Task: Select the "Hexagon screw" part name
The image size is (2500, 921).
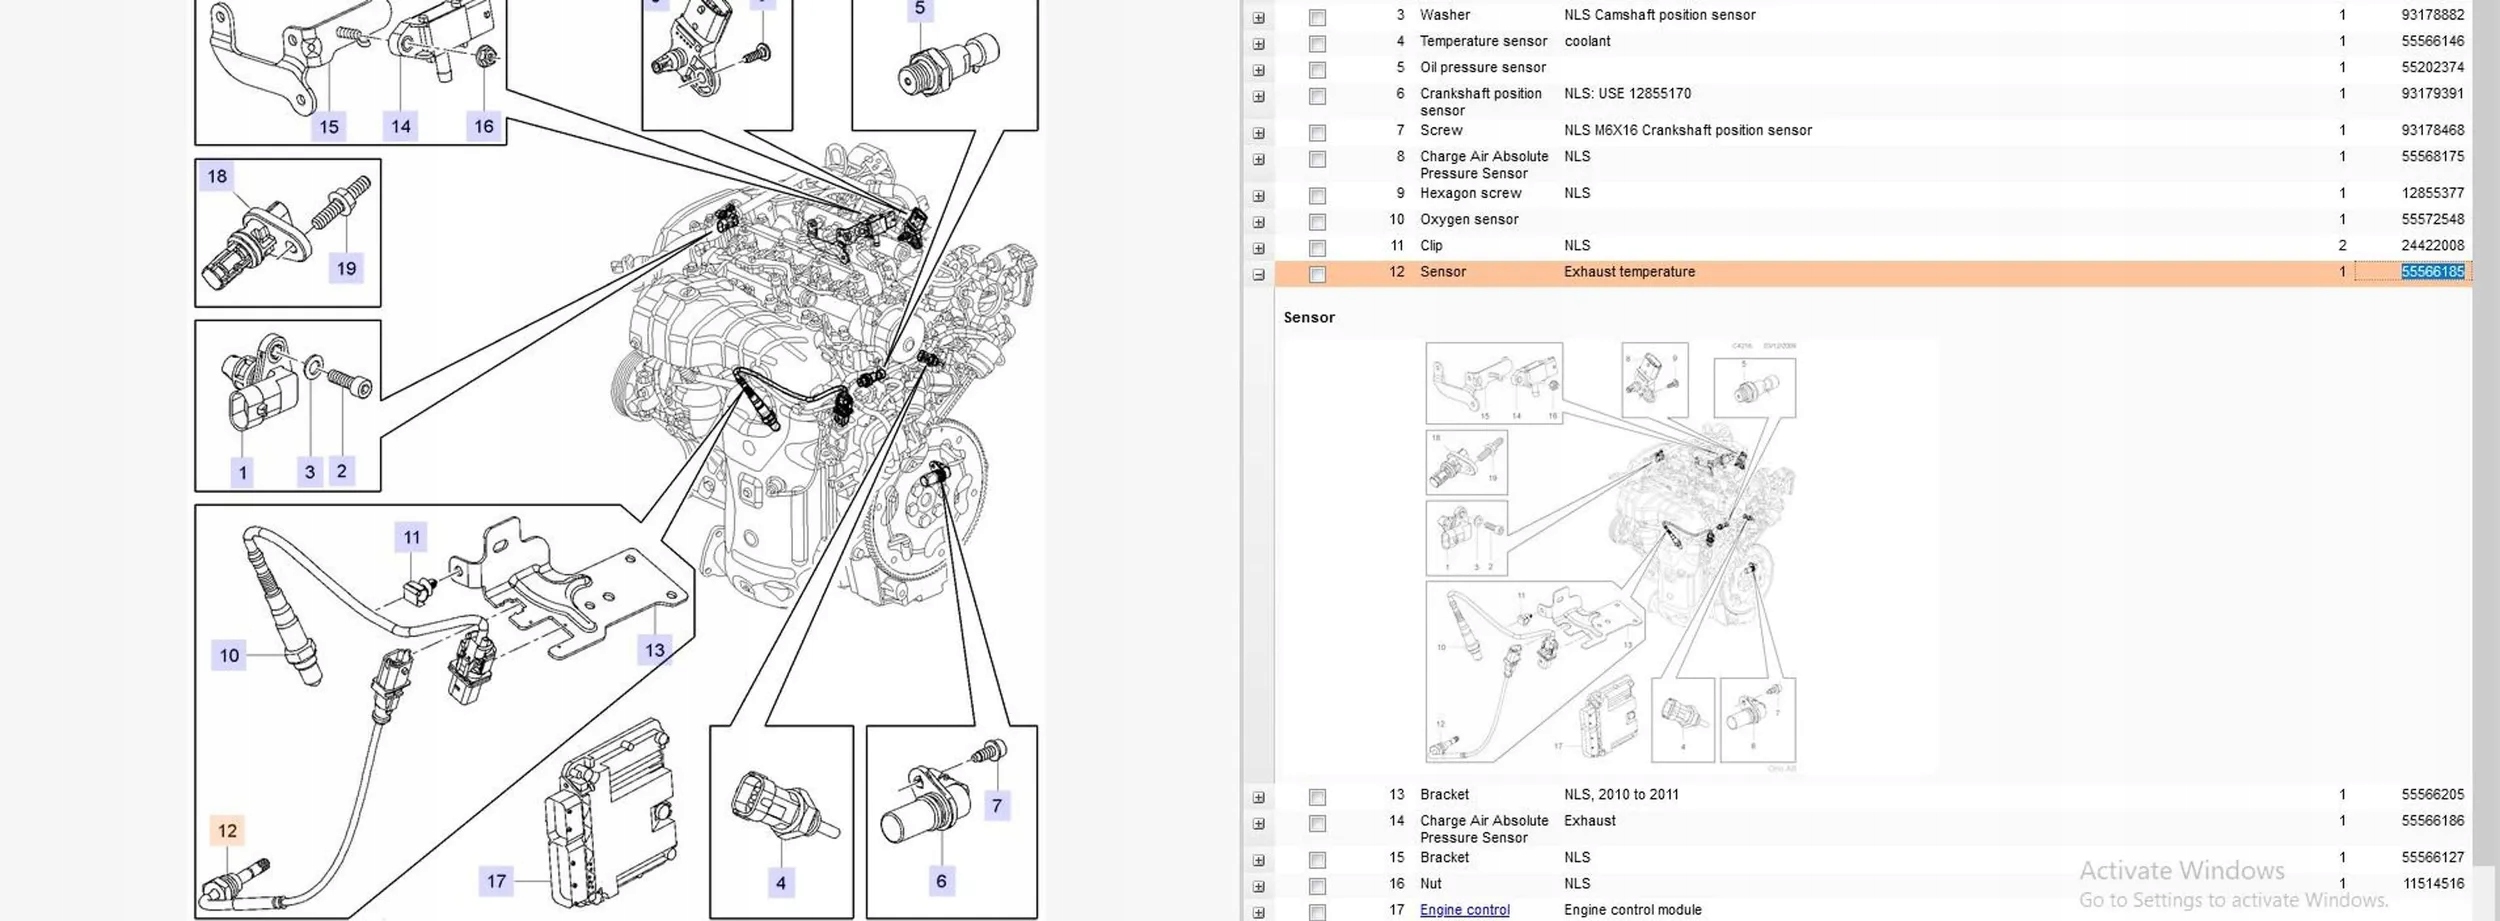Action: [x=1470, y=193]
